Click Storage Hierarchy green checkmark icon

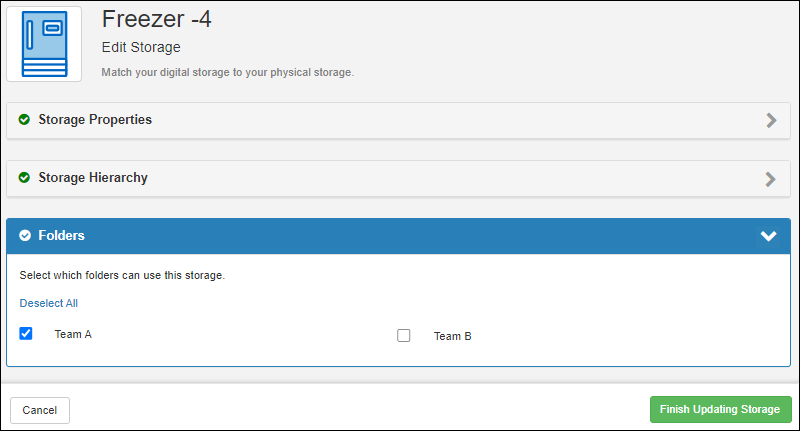[25, 178]
